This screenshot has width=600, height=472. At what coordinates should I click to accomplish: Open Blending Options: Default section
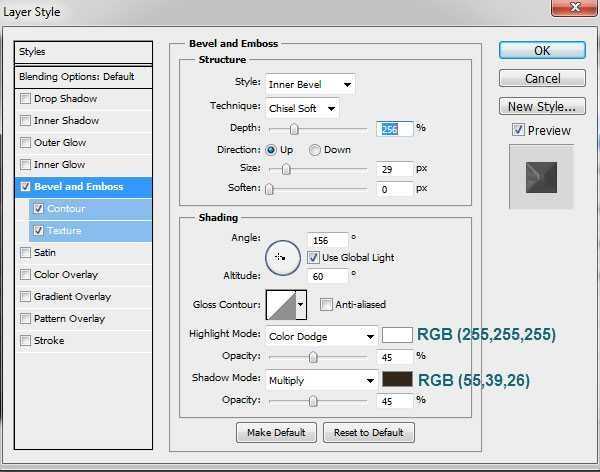click(76, 76)
